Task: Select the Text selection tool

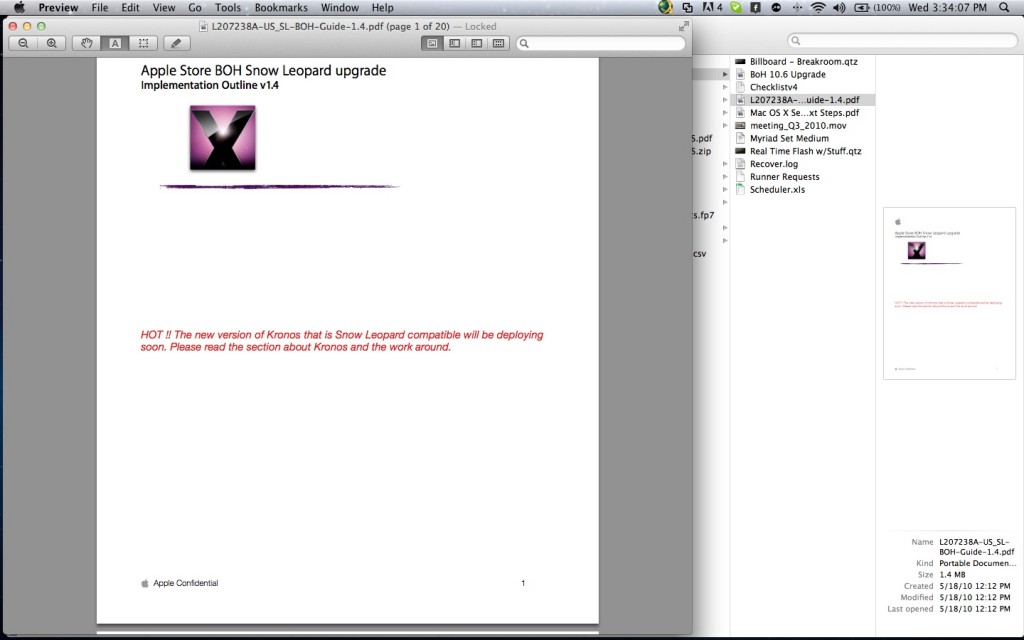Action: coord(115,43)
